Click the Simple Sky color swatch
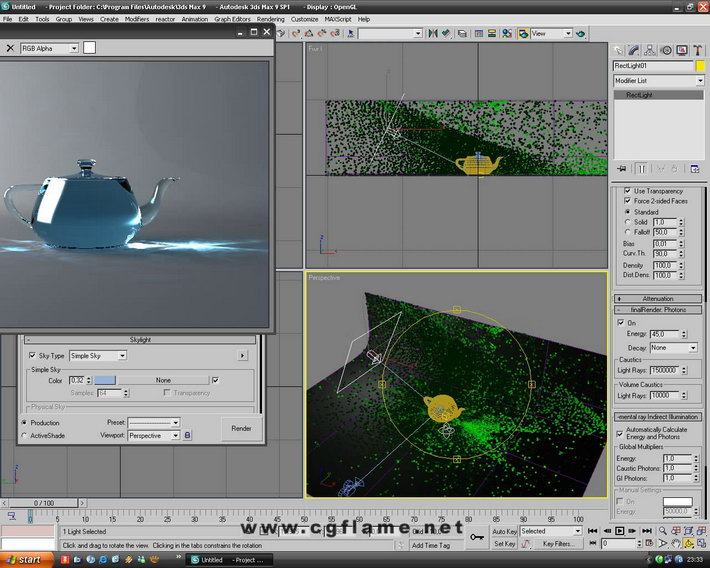Image resolution: width=710 pixels, height=568 pixels. [105, 380]
